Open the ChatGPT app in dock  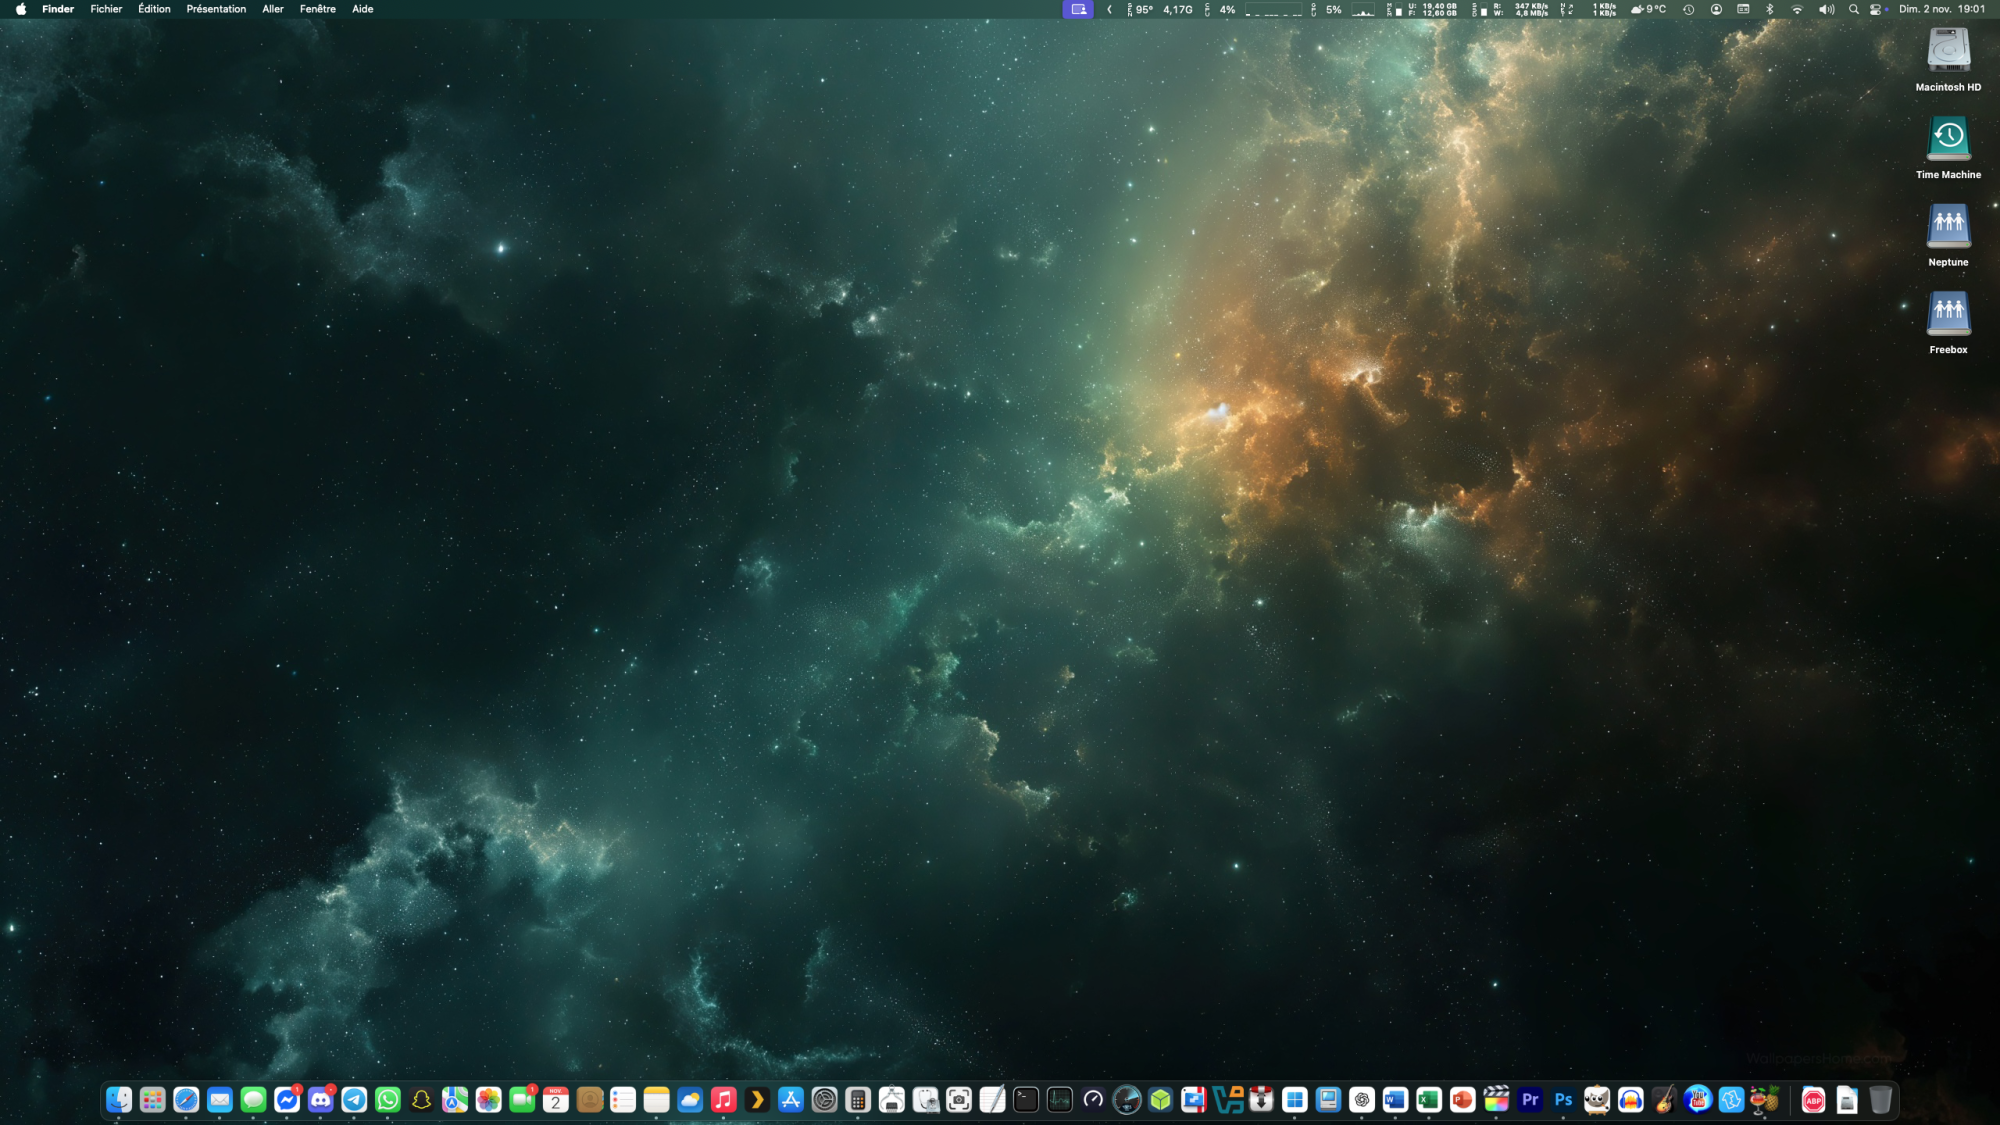tap(1362, 1100)
